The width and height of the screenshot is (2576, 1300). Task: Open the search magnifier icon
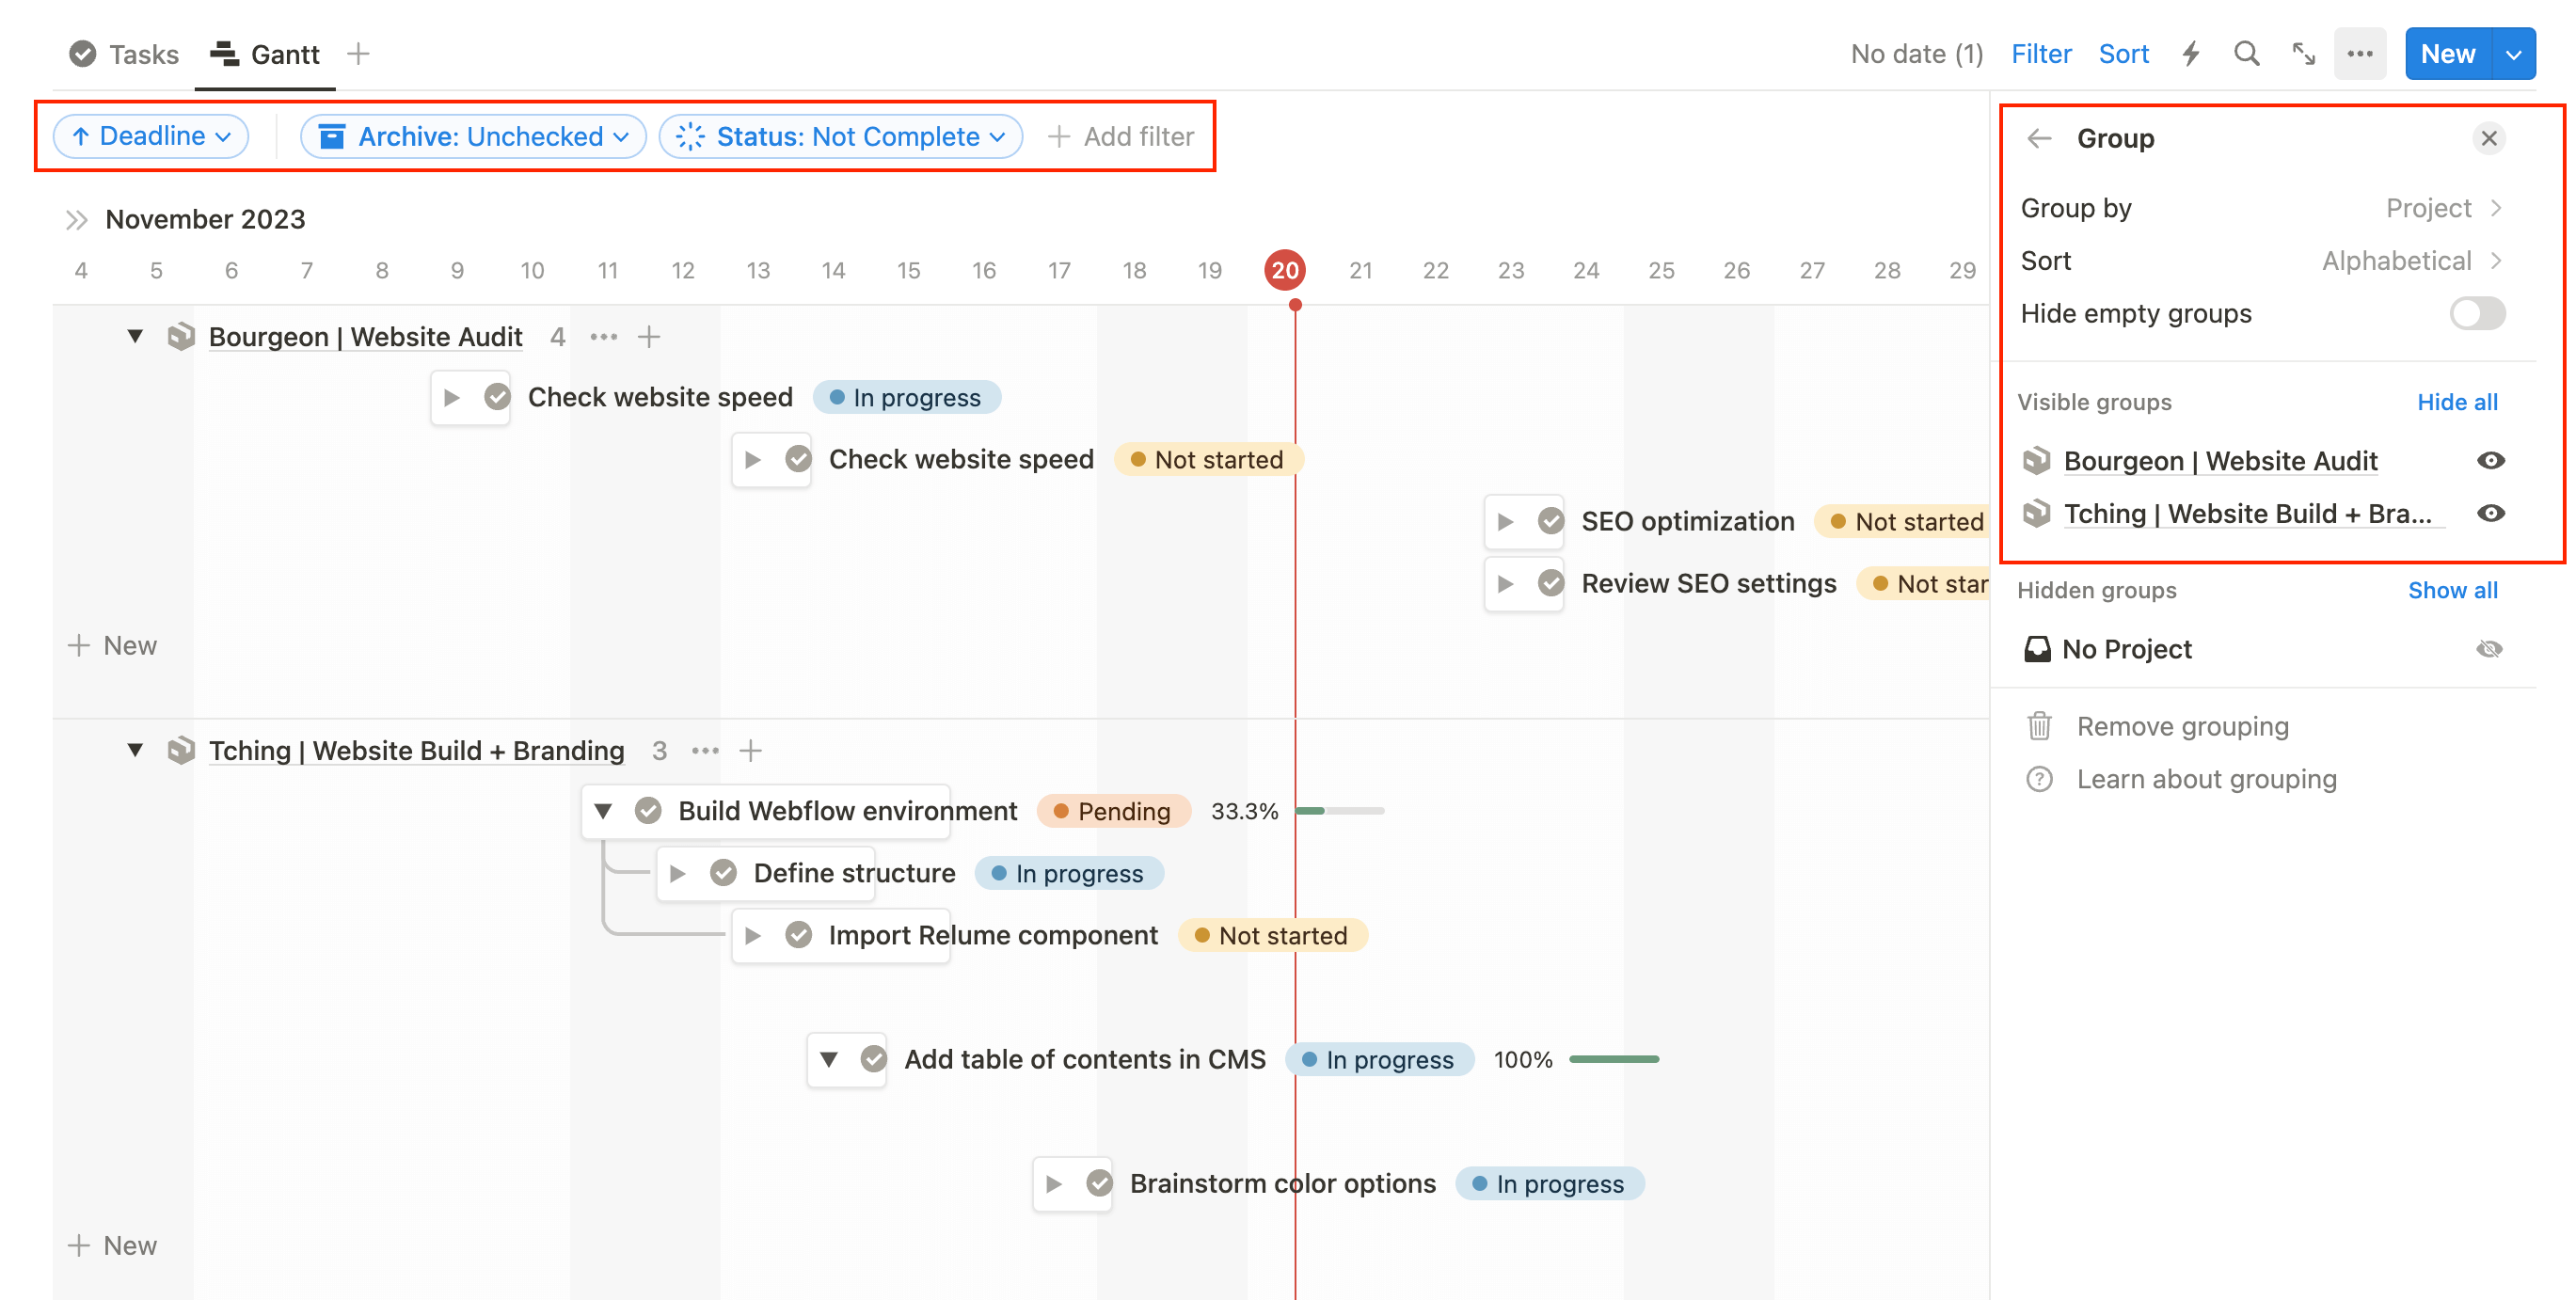[2247, 54]
